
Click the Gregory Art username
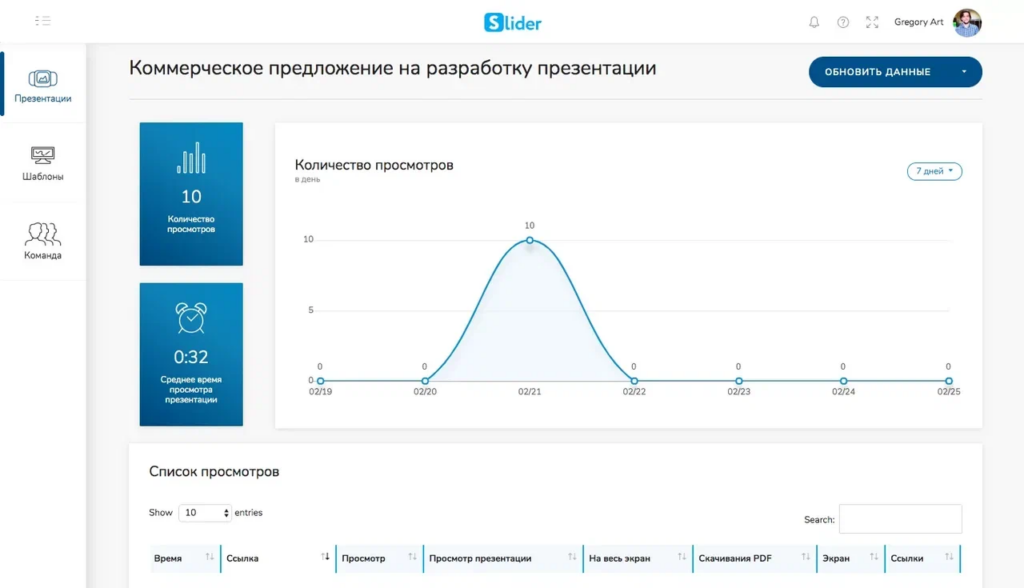[918, 22]
